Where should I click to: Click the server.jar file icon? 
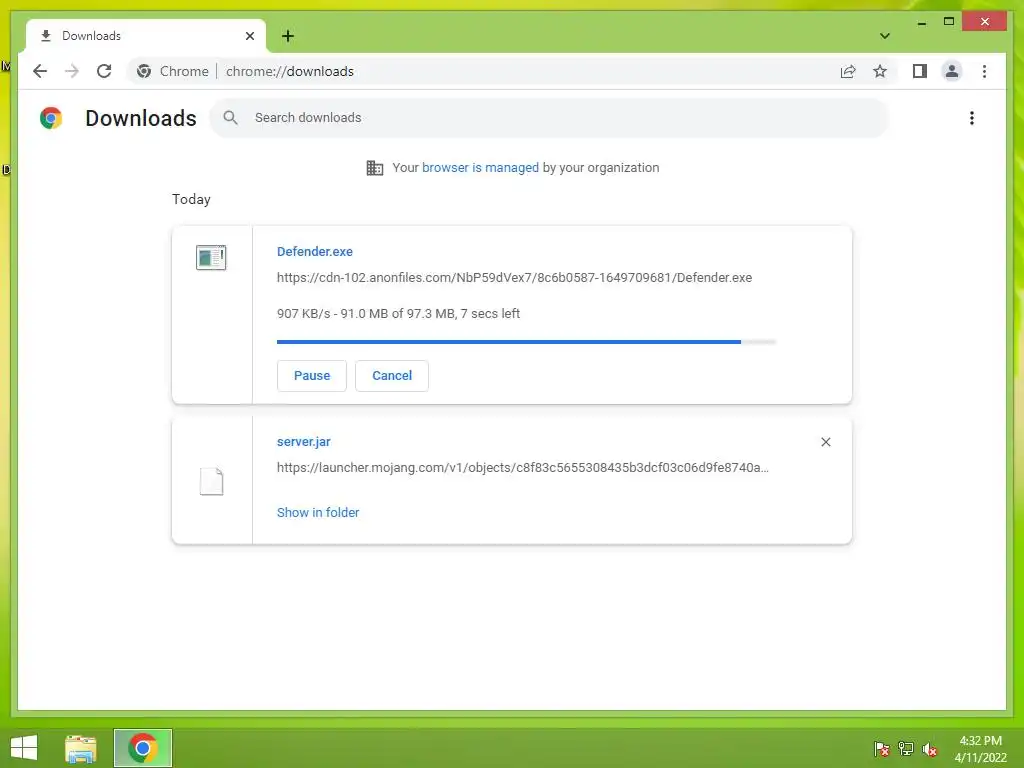211,482
